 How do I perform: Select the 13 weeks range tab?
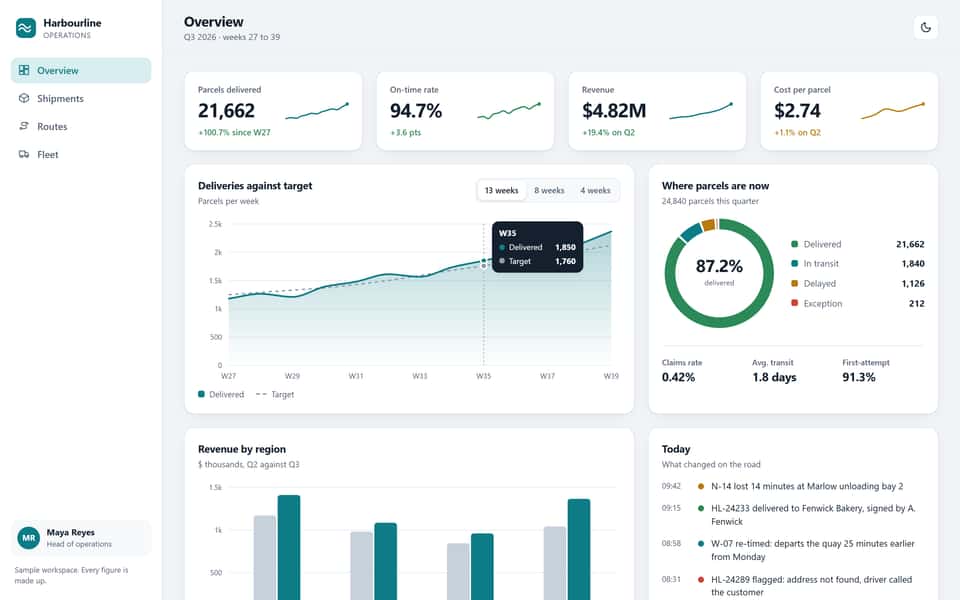point(501,190)
